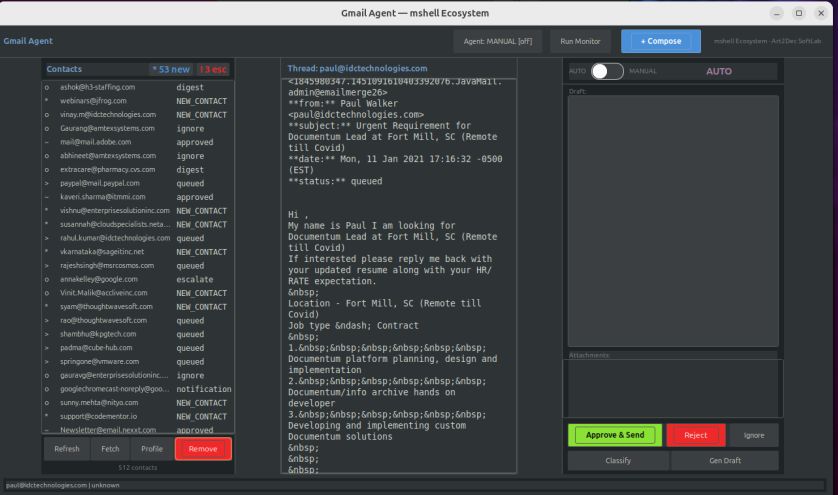Select contact padma@cube-hub.com
838x495 pixels.
138,348
